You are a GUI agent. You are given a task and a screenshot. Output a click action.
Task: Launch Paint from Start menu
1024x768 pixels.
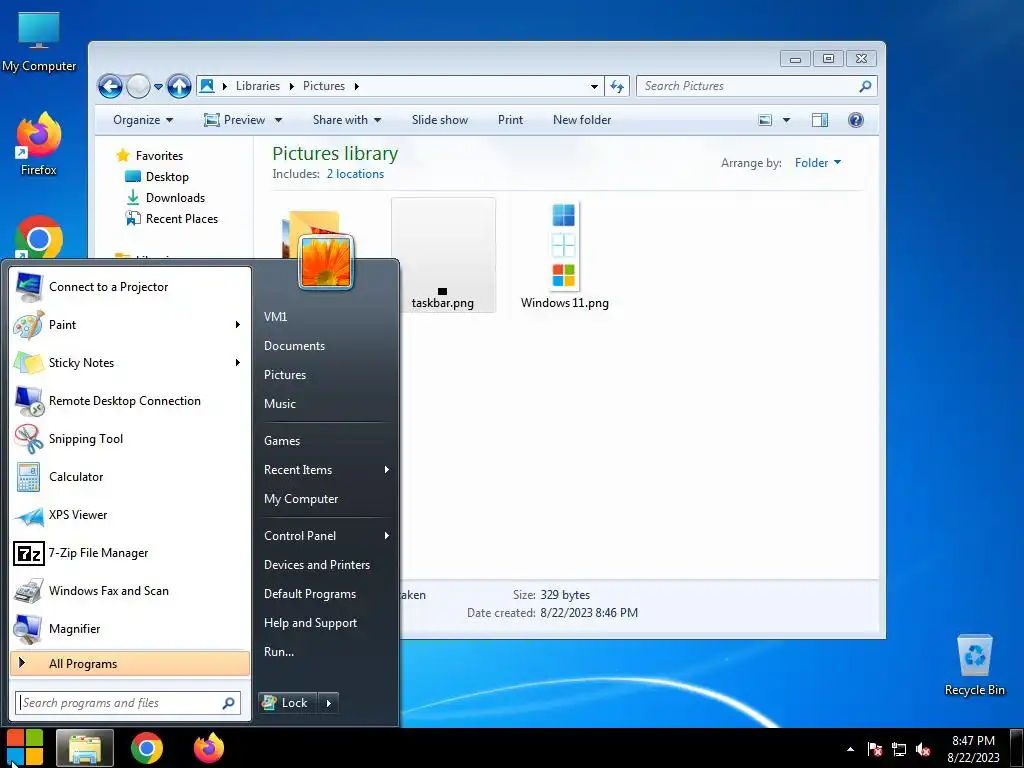tap(130, 325)
